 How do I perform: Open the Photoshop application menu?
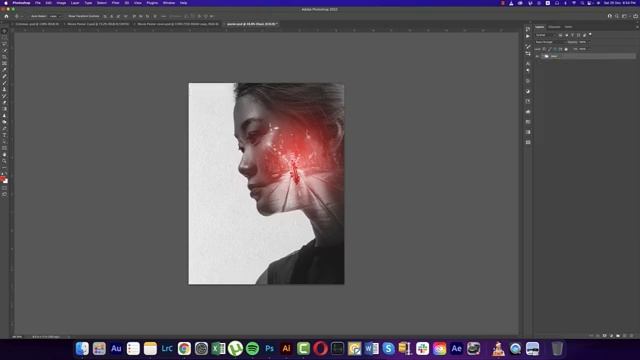point(21,3)
